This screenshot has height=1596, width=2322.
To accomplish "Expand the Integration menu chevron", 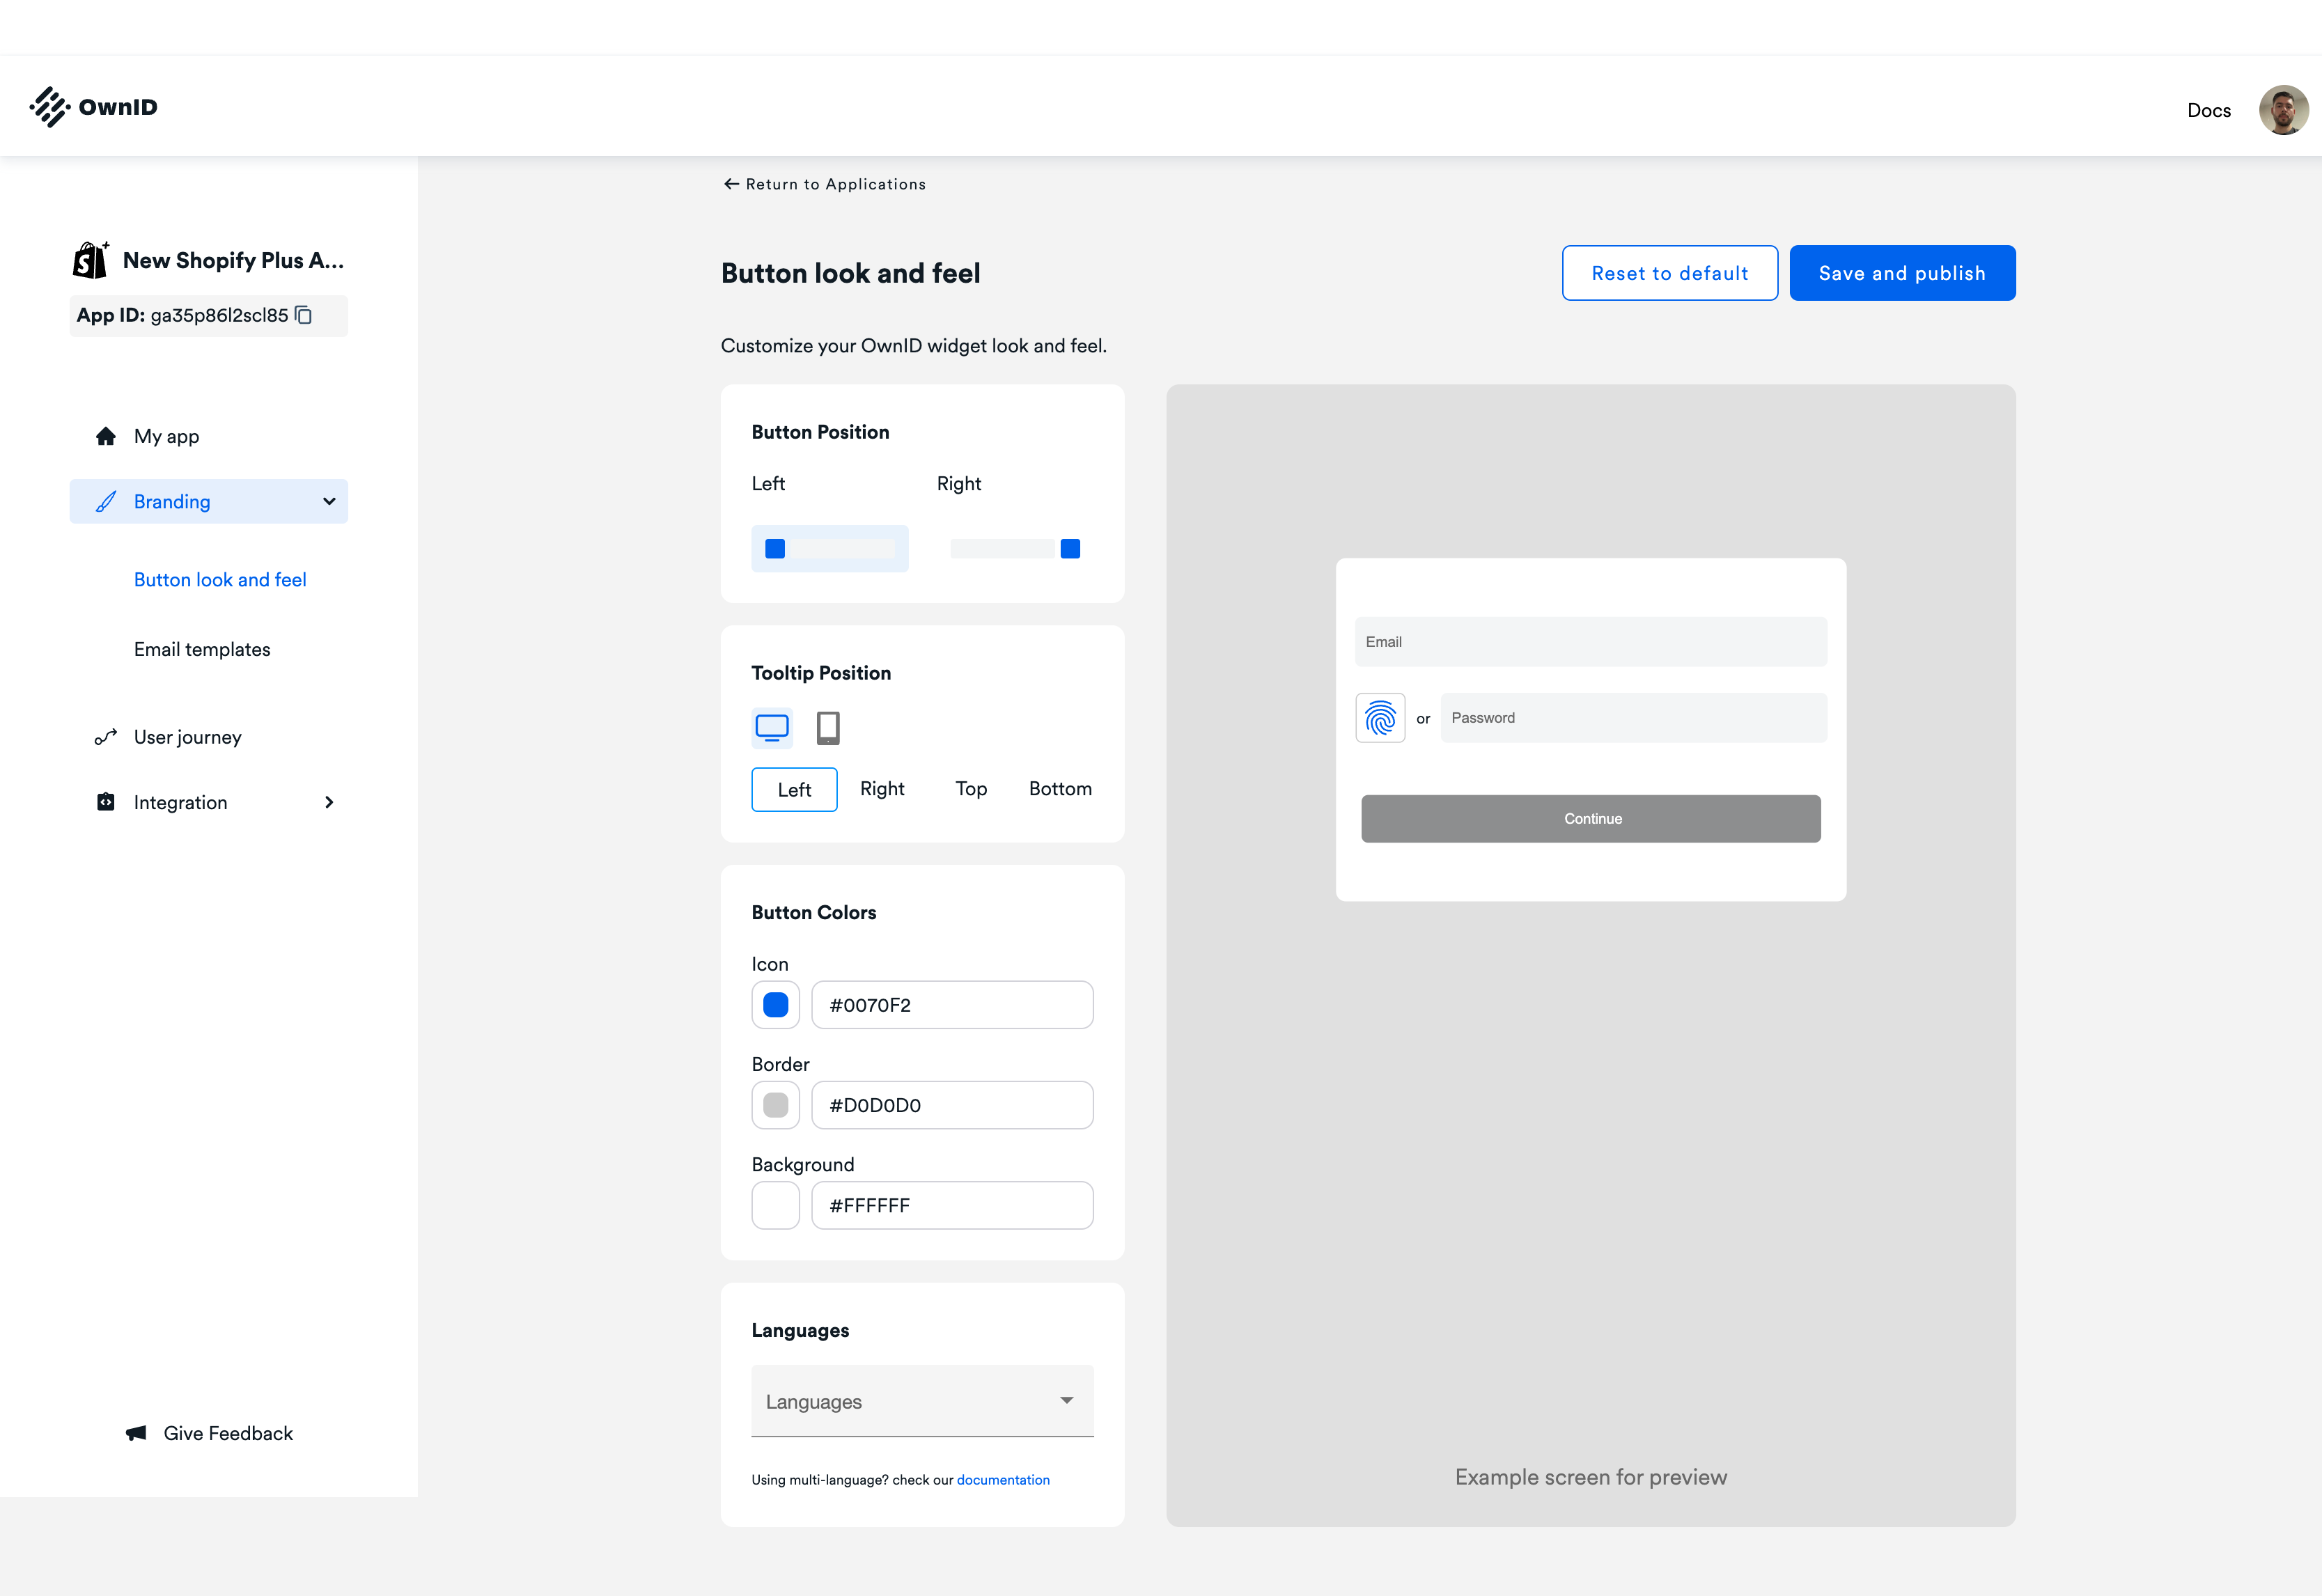I will tap(329, 802).
